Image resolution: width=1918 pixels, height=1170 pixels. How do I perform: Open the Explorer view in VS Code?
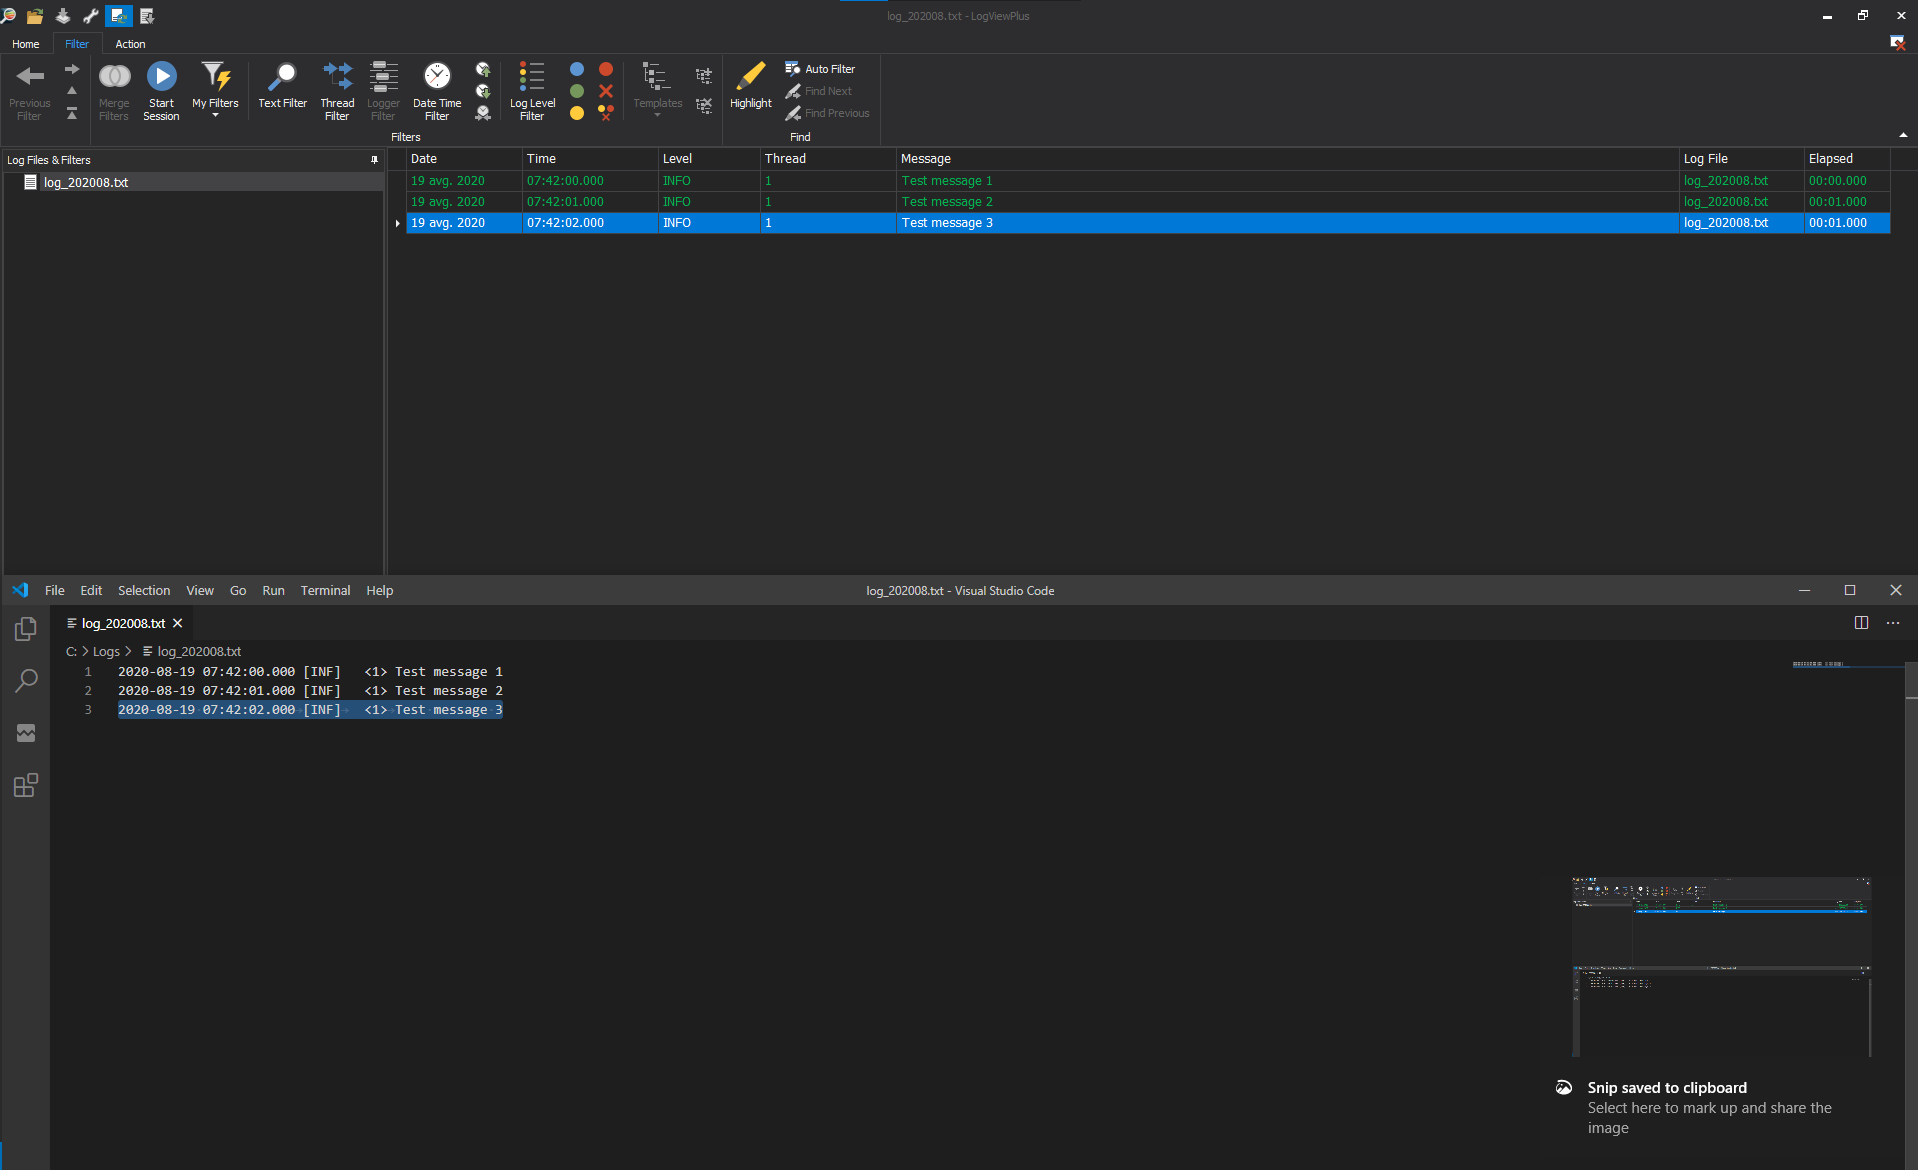click(26, 629)
